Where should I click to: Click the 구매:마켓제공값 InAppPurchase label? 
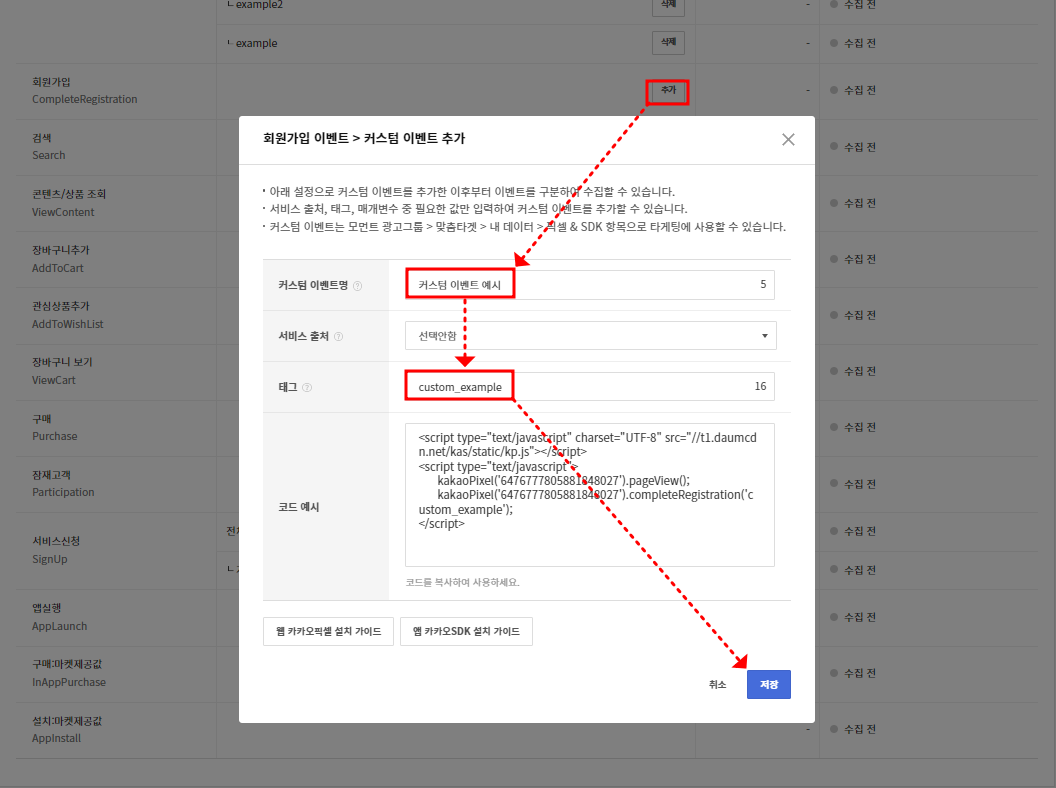click(69, 674)
